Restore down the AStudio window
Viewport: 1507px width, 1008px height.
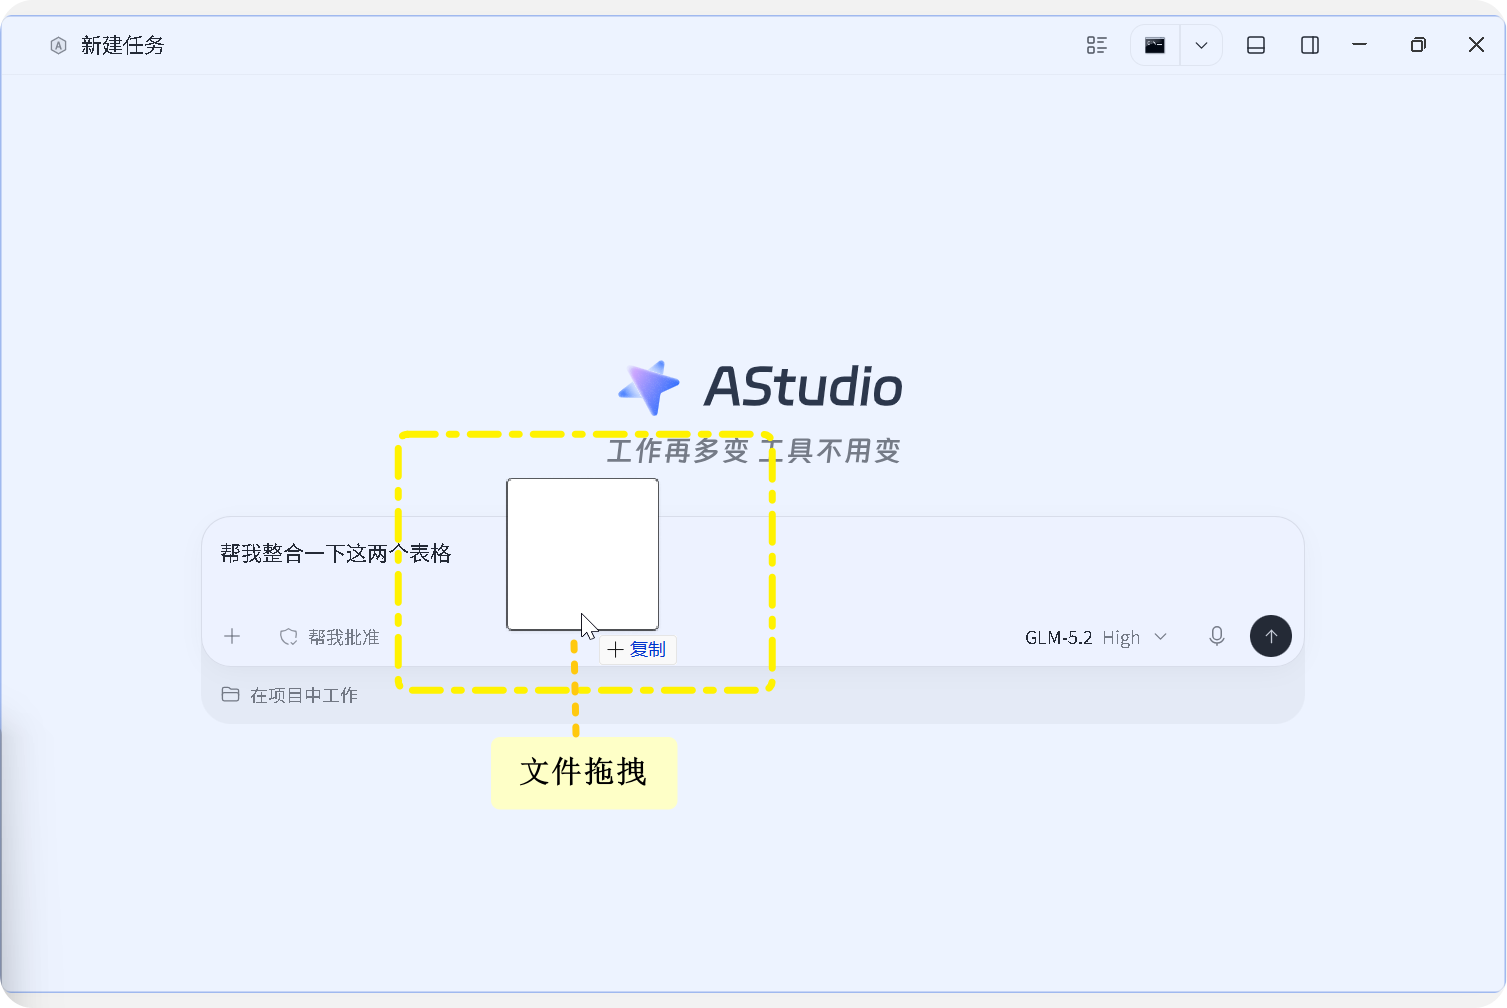click(x=1418, y=45)
